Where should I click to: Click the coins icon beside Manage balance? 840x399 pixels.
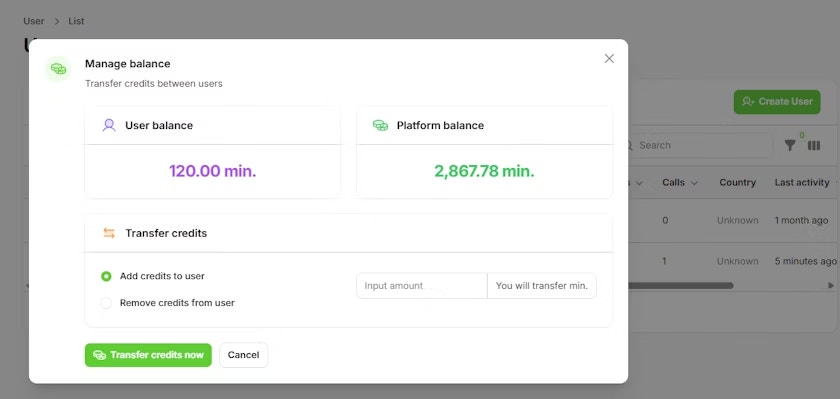pyautogui.click(x=58, y=69)
